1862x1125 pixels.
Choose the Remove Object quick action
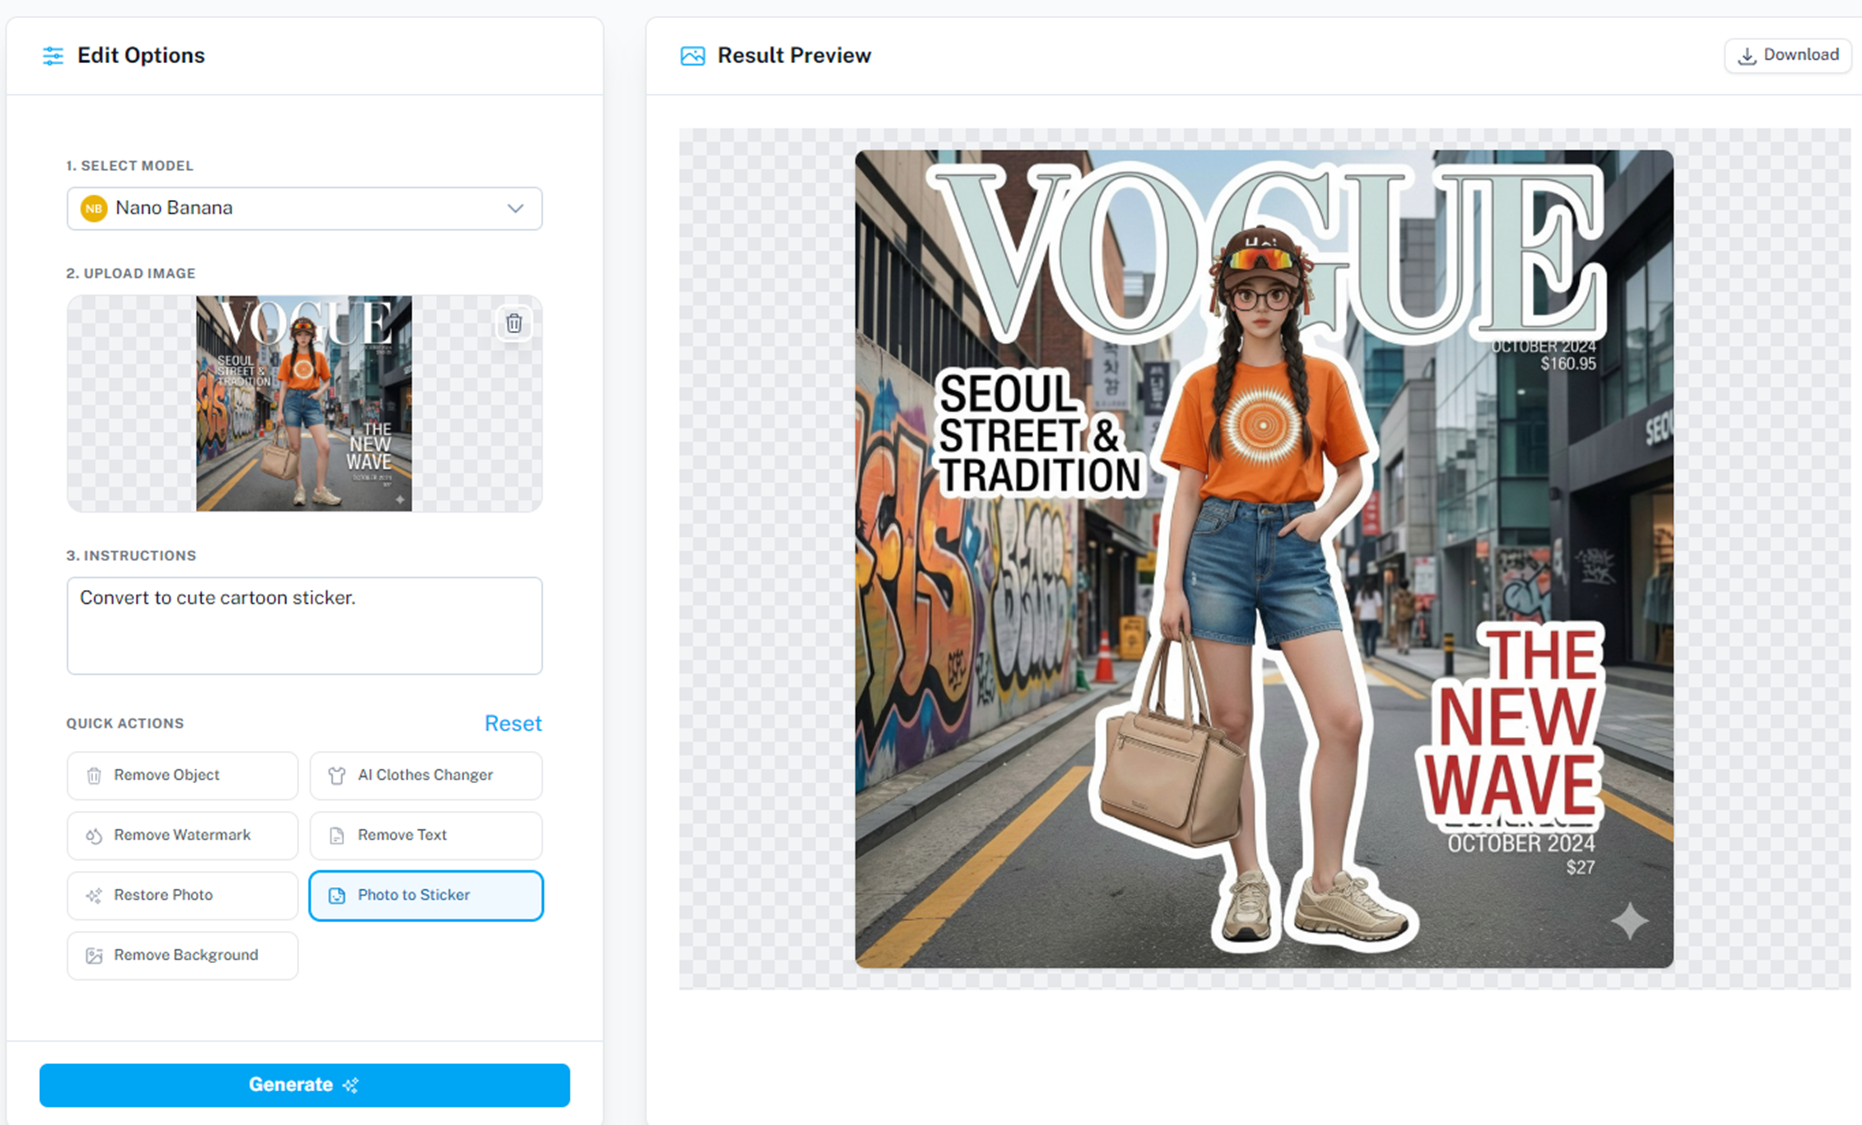[182, 776]
